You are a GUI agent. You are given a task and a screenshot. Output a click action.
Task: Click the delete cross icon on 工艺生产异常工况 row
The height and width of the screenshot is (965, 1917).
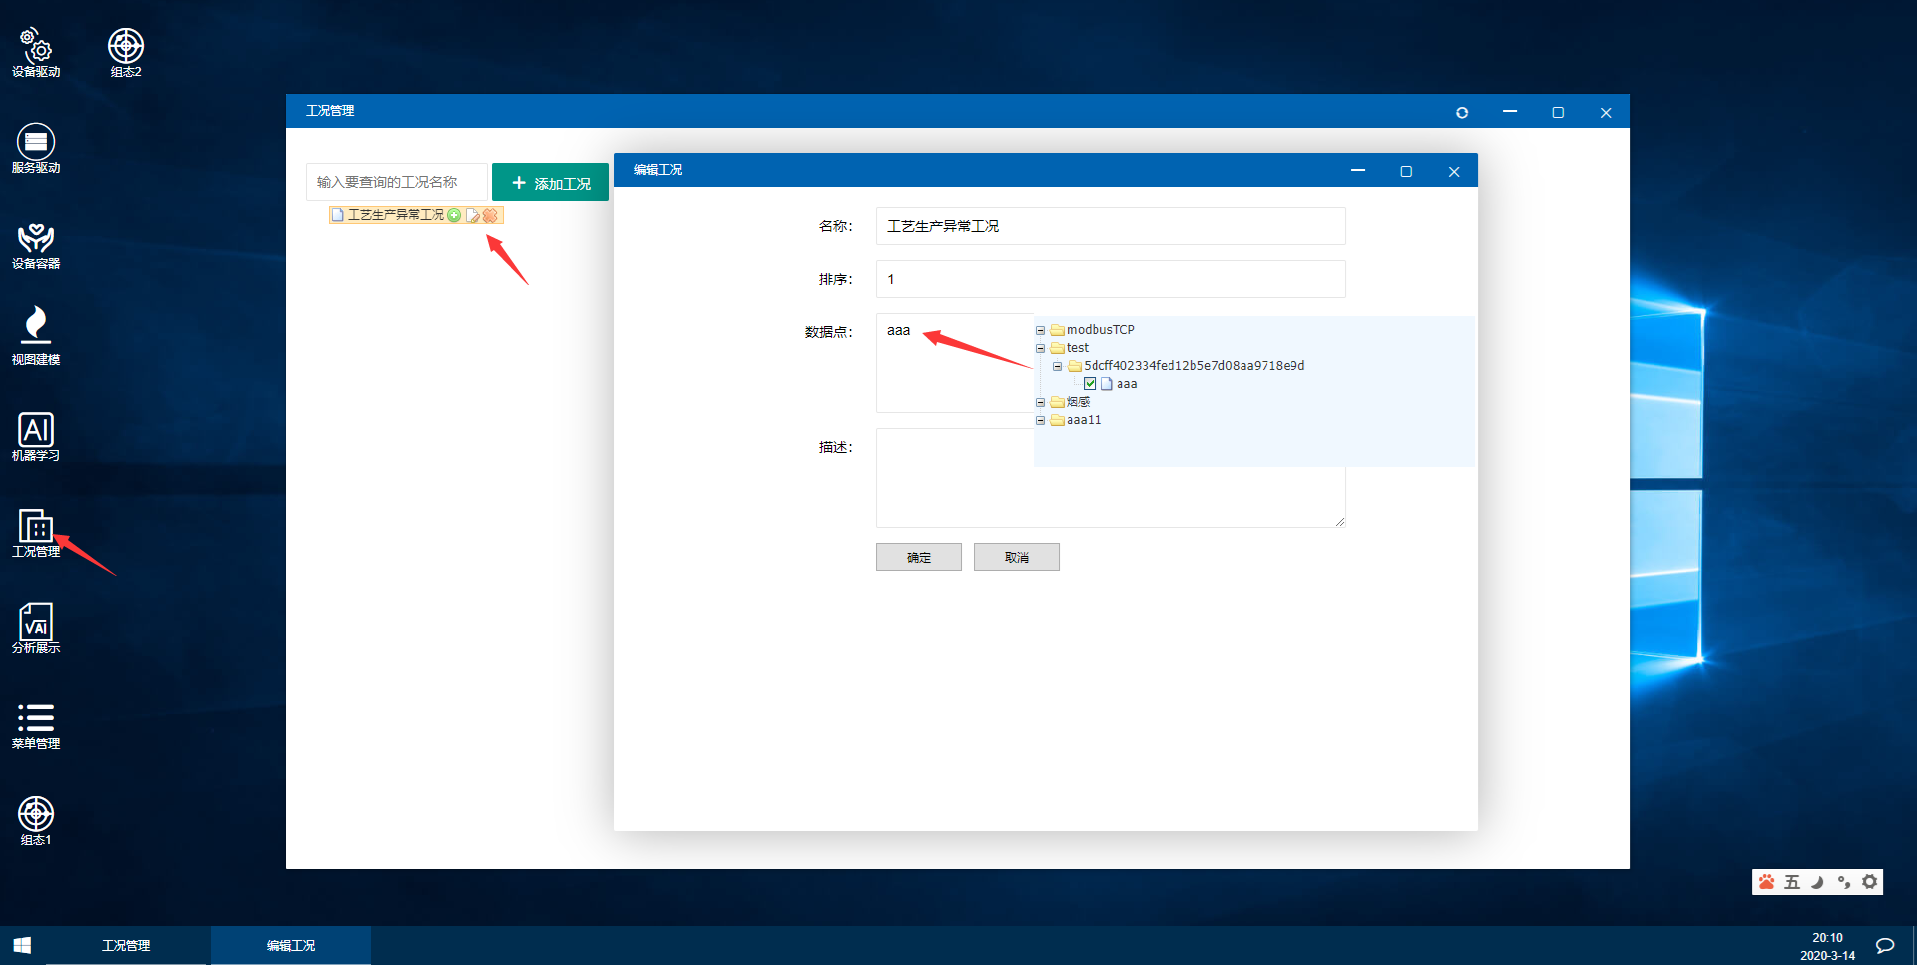coord(490,215)
